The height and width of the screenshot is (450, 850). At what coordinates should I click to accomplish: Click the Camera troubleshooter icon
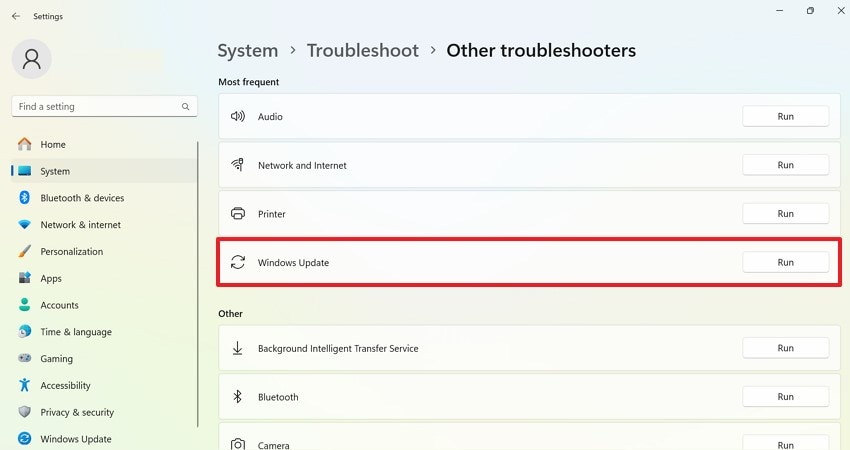pos(237,445)
